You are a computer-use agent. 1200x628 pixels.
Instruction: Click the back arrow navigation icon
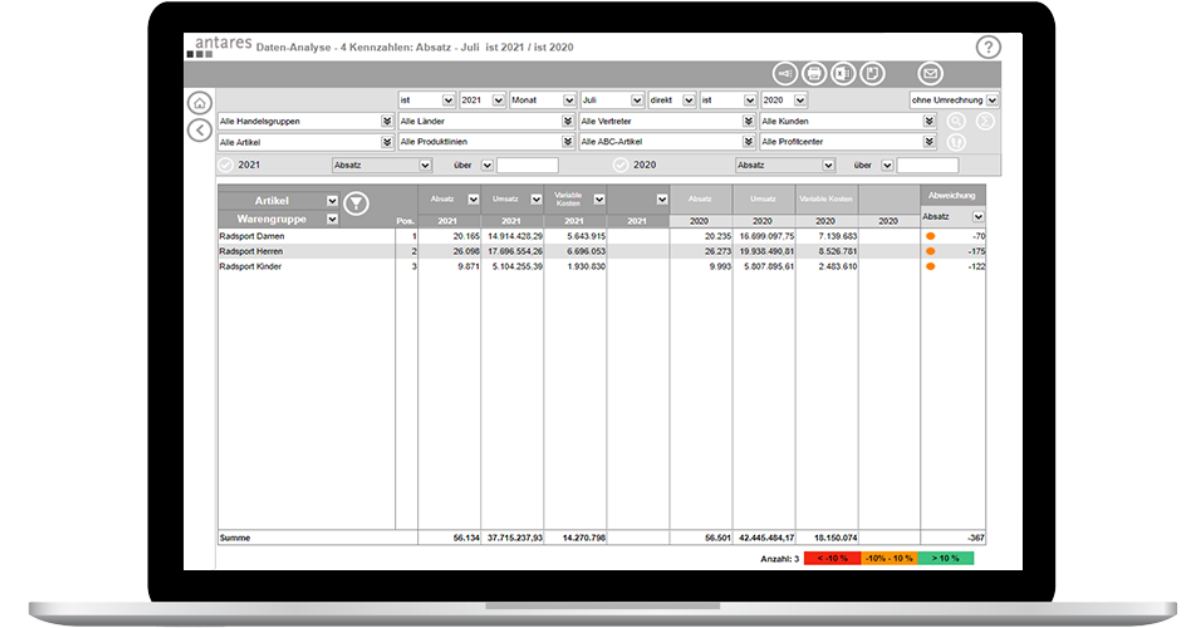[x=199, y=130]
